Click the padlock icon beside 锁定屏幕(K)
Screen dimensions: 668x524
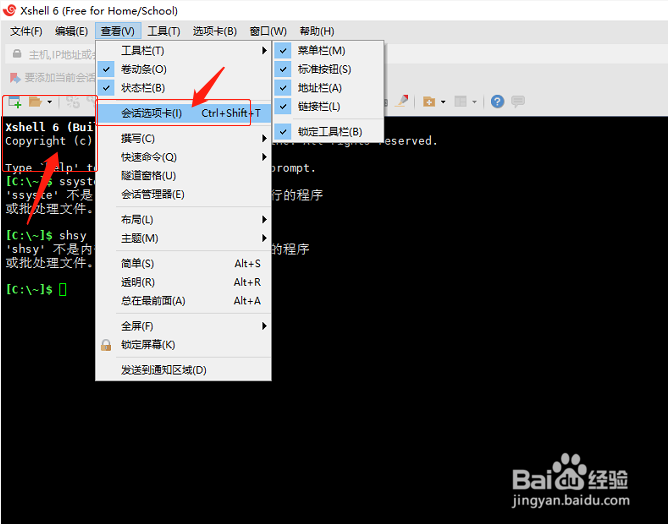point(106,345)
